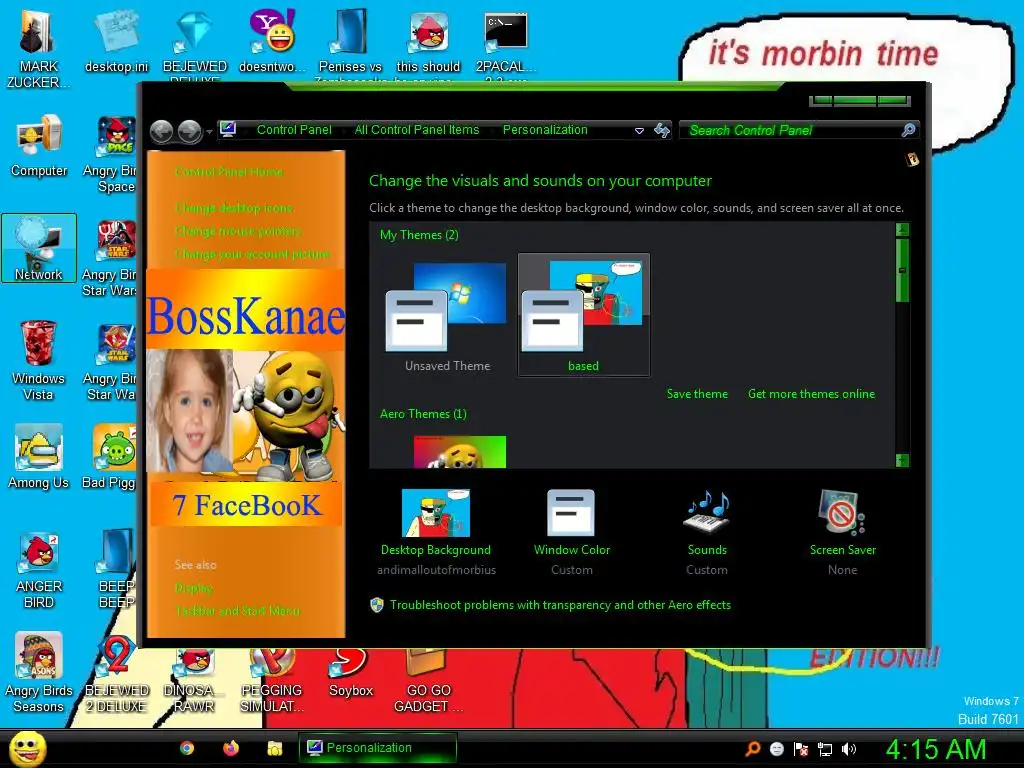The width and height of the screenshot is (1024, 768).
Task: Select the MARK ZUCKER desktop icon
Action: click(x=39, y=50)
